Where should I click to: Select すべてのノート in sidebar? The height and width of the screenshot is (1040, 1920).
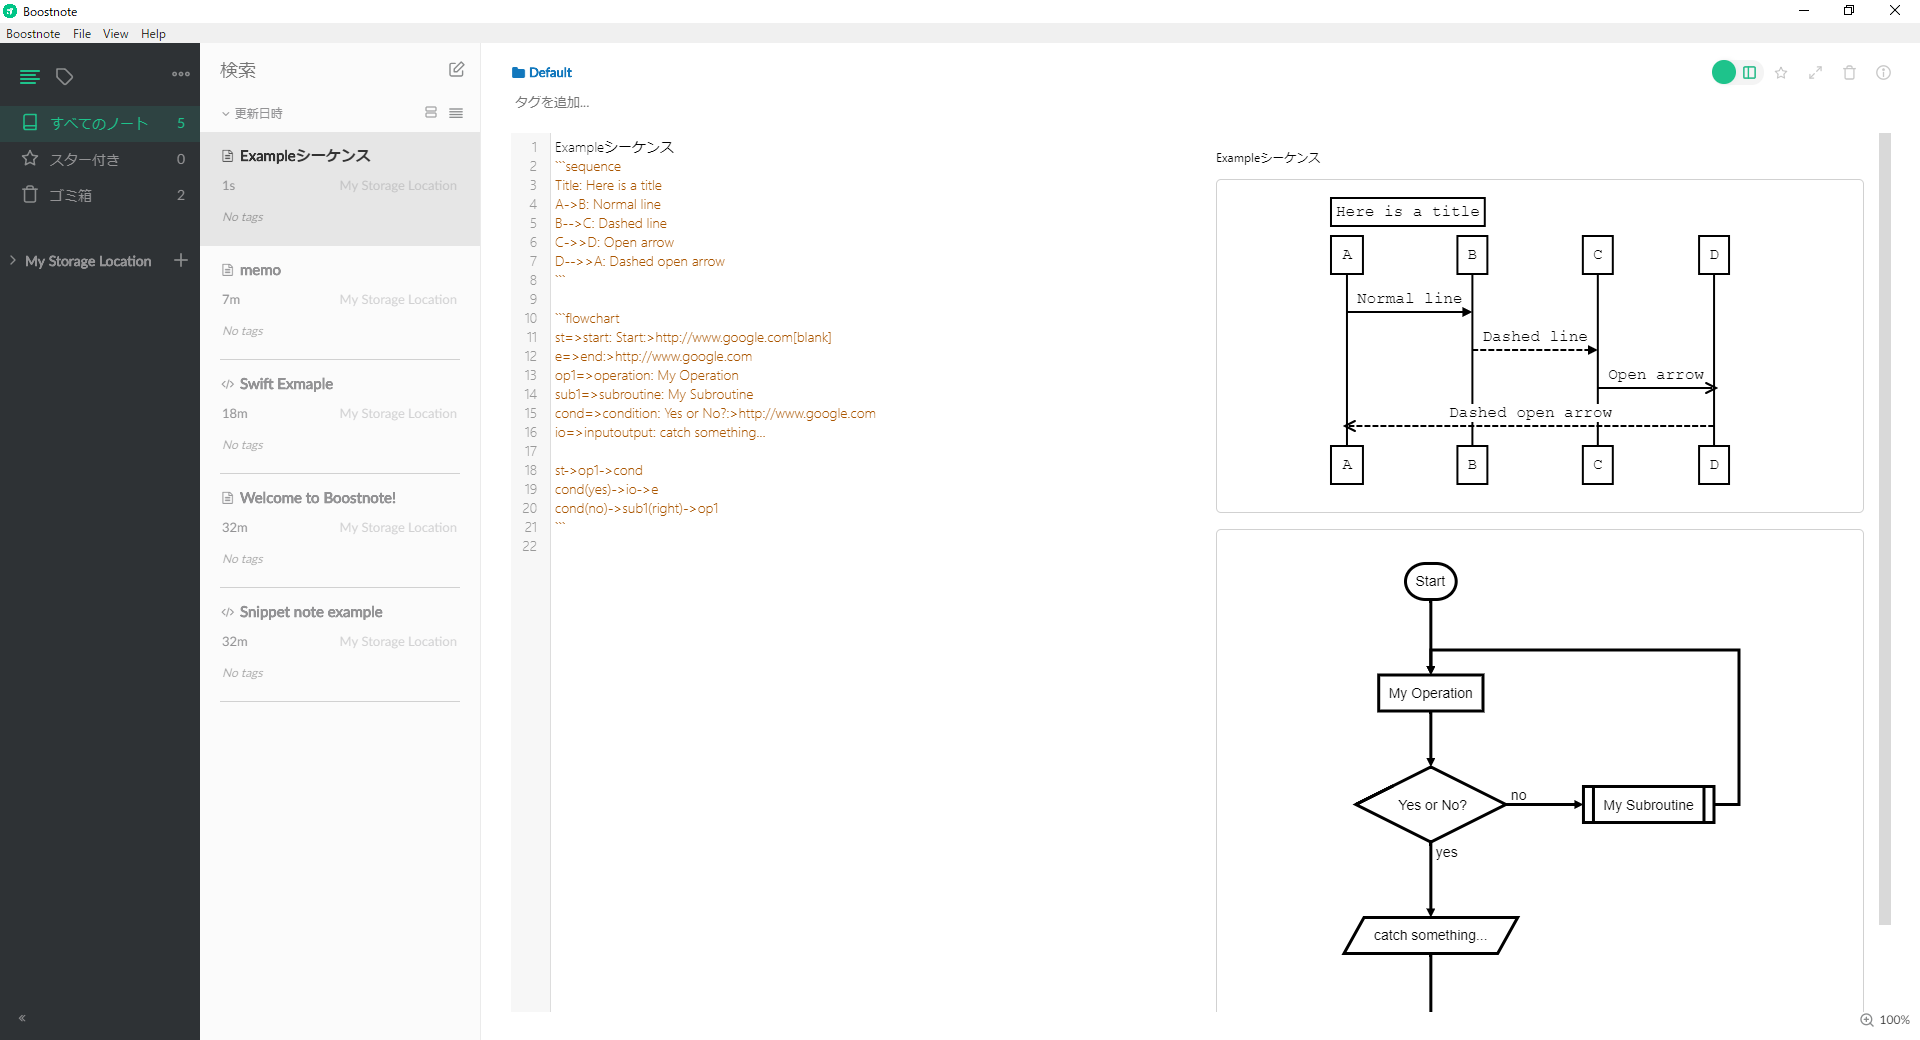click(100, 123)
